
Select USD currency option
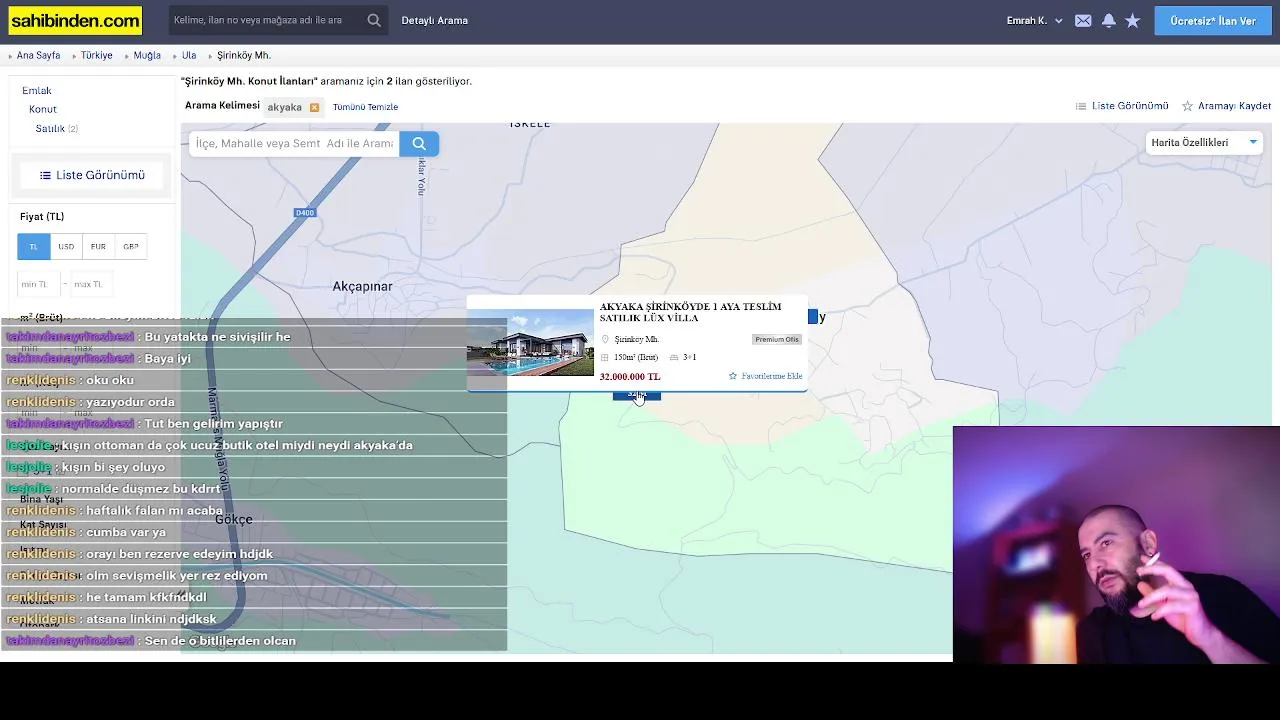66,246
